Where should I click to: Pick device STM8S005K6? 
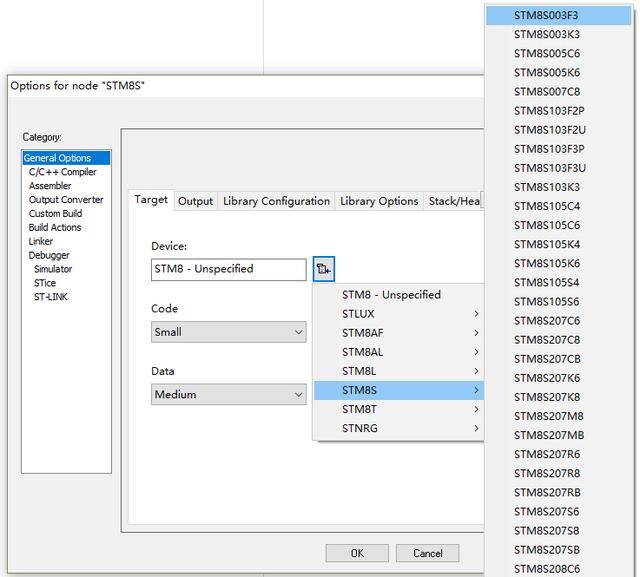tap(558, 73)
